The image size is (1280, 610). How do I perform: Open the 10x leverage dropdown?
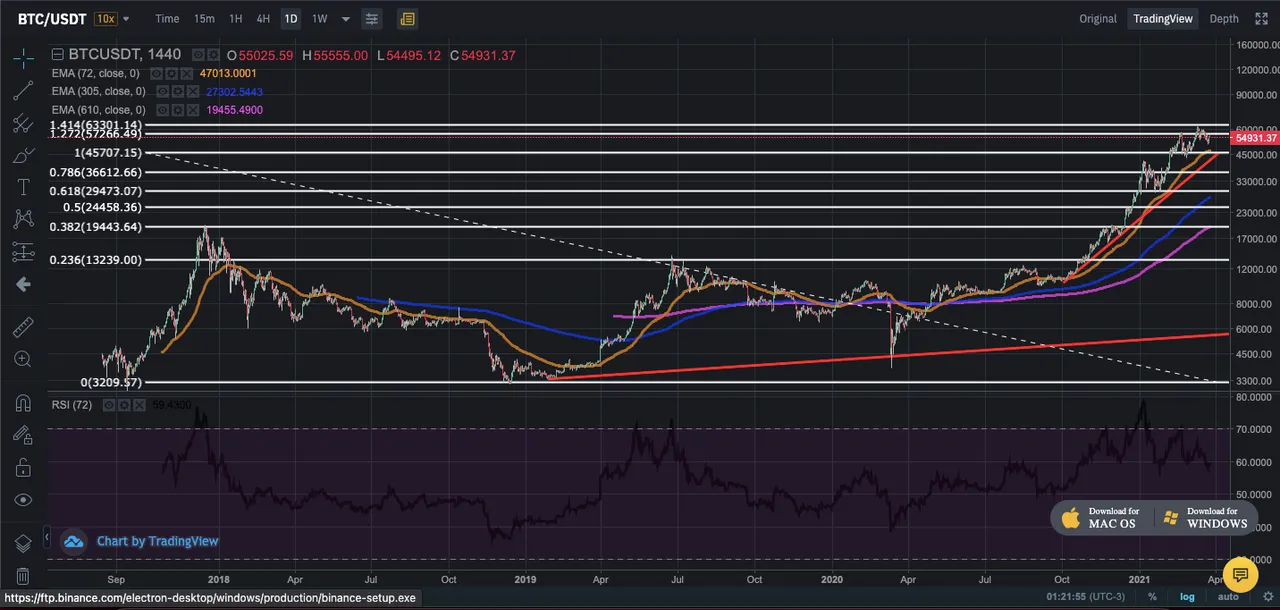click(x=113, y=19)
